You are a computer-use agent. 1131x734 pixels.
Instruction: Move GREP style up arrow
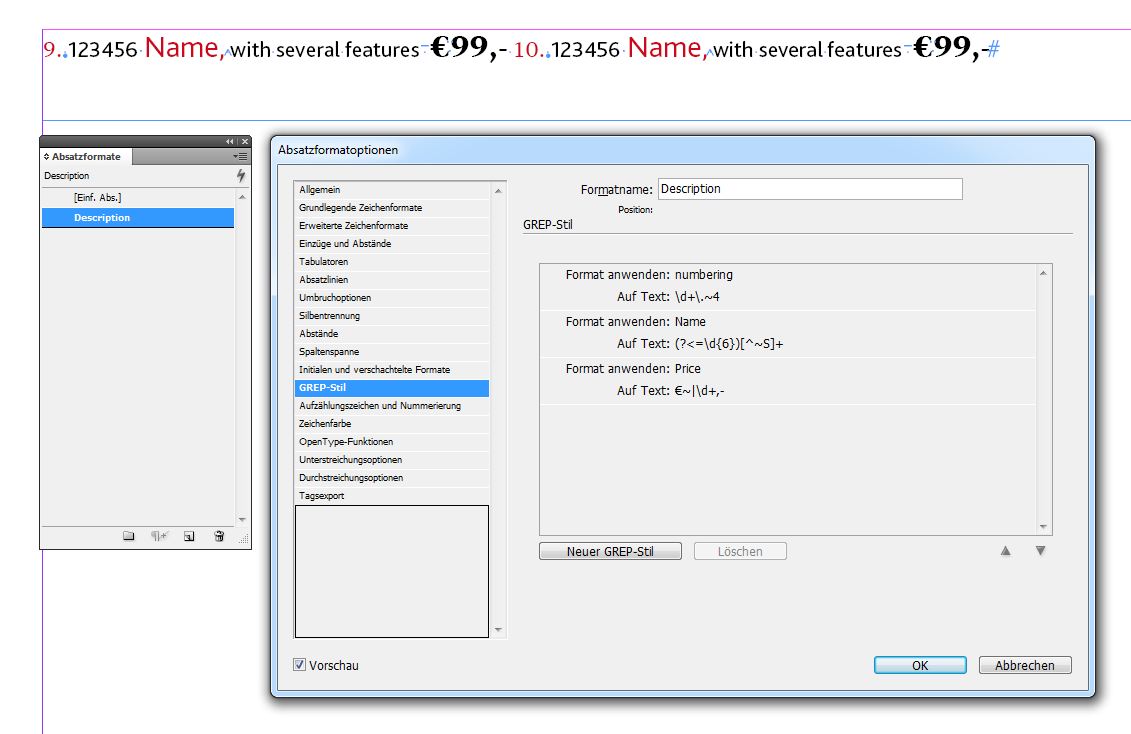click(x=1005, y=551)
